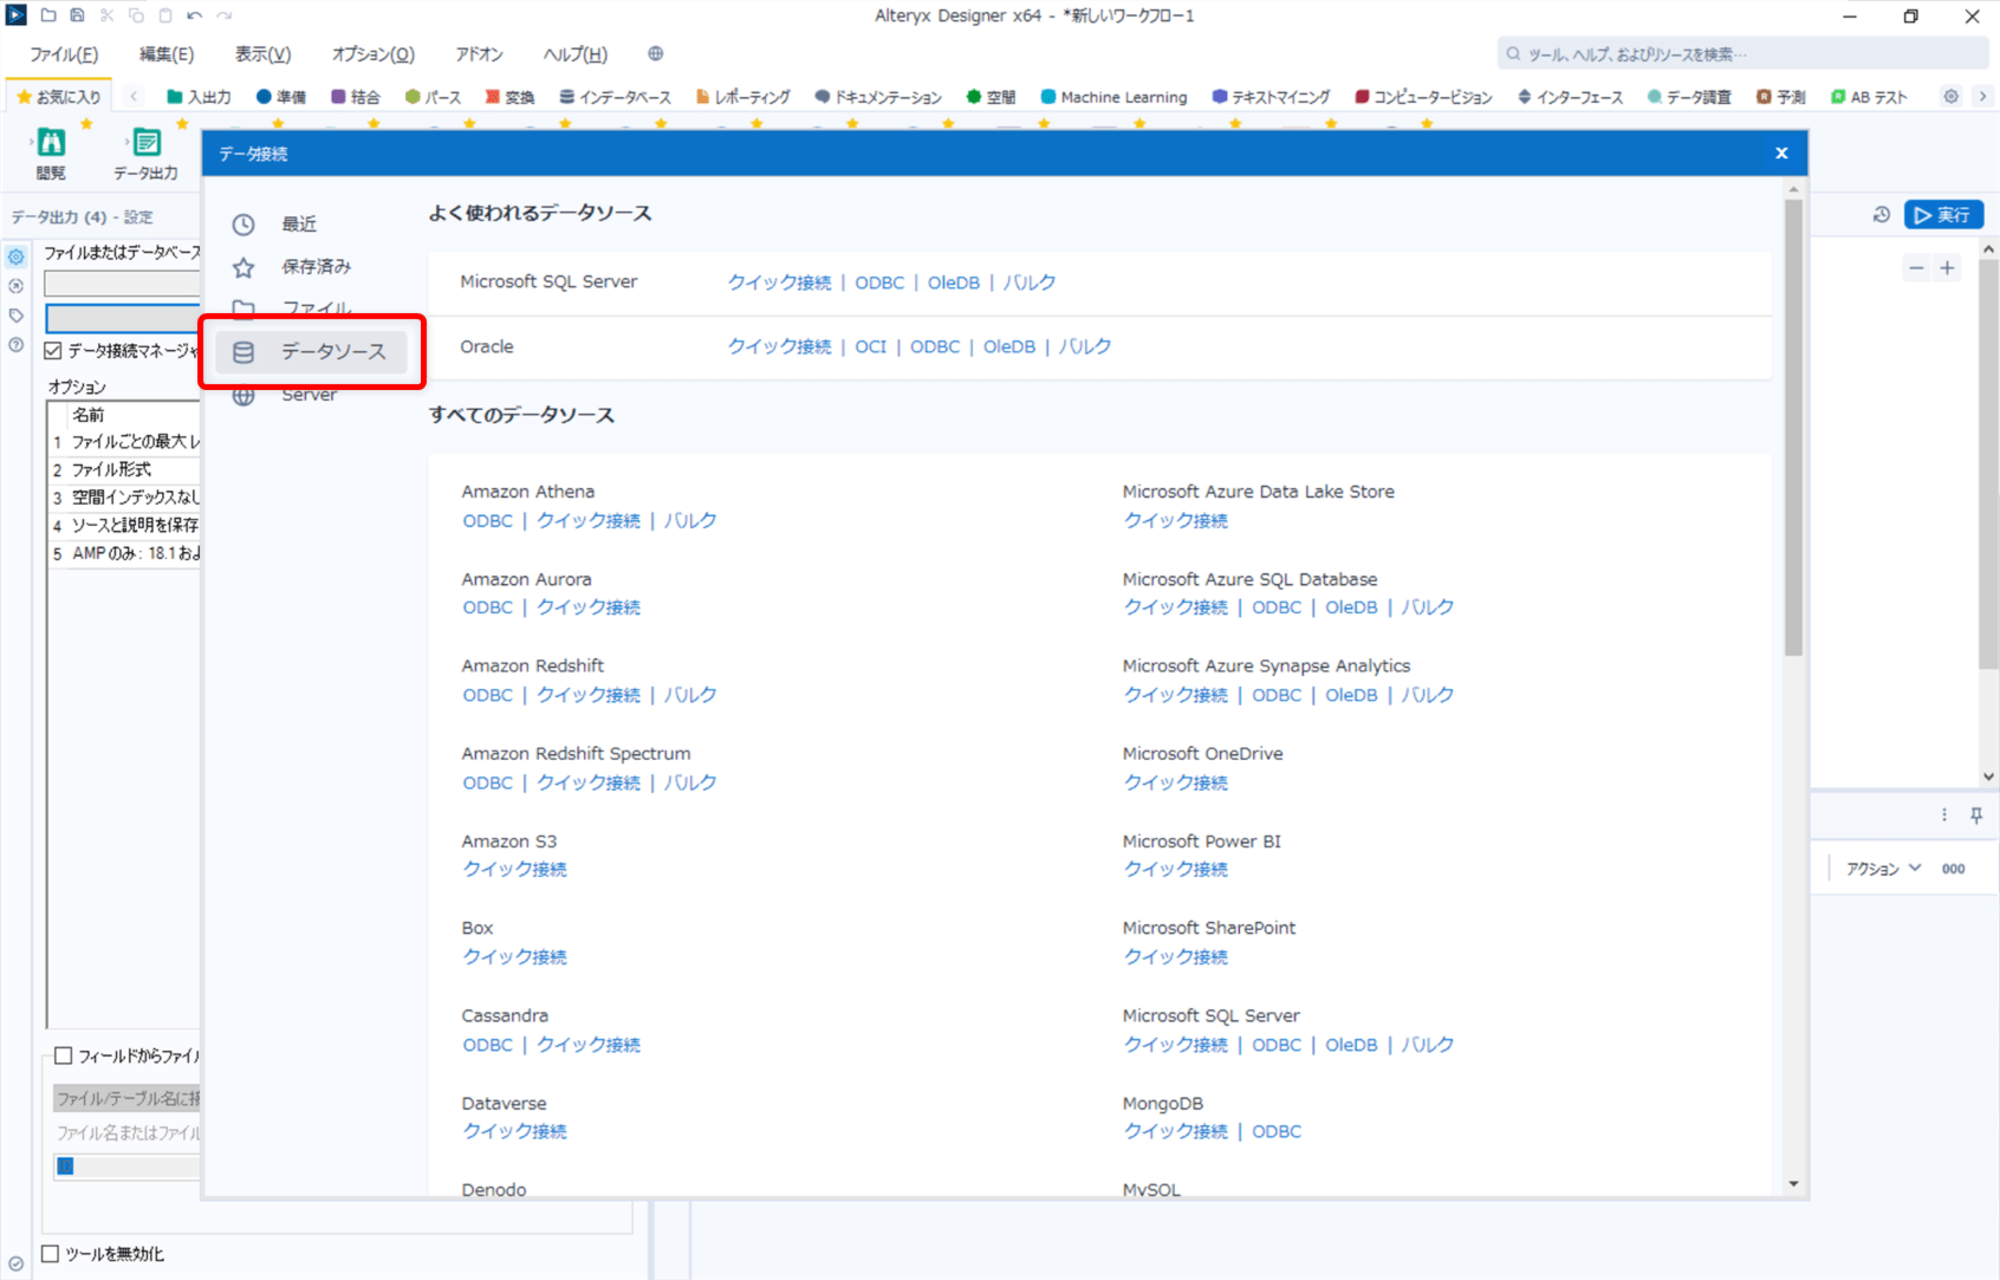This screenshot has height=1280, width=2000.
Task: Click the annotation tag icon in settings panel
Action: coord(16,315)
